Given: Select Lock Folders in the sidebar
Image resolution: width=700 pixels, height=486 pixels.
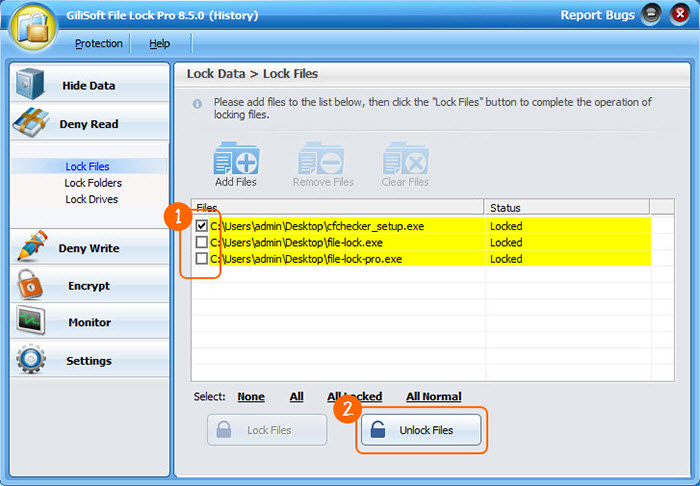Looking at the screenshot, I should pos(93,183).
